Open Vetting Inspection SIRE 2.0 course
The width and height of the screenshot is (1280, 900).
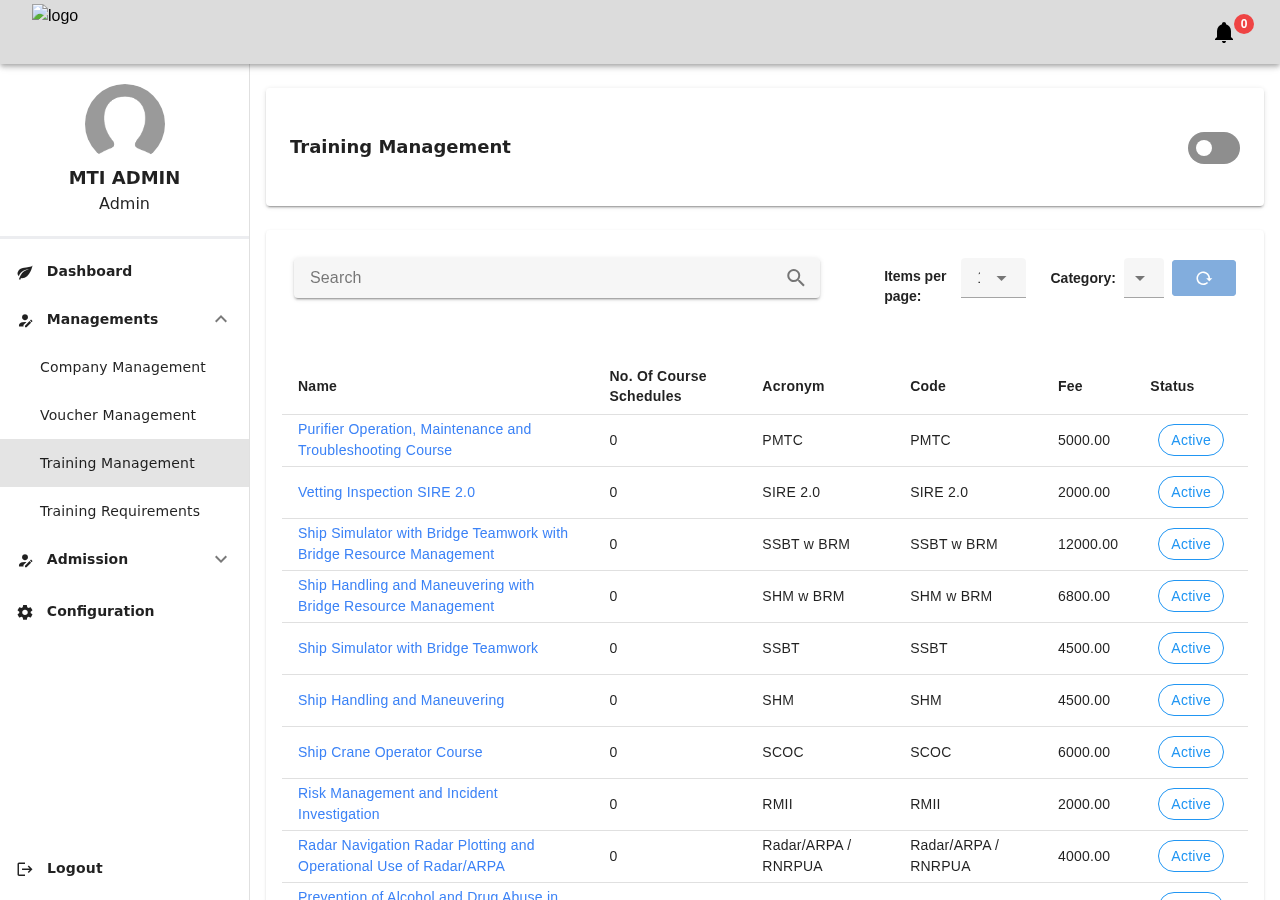pos(386,492)
